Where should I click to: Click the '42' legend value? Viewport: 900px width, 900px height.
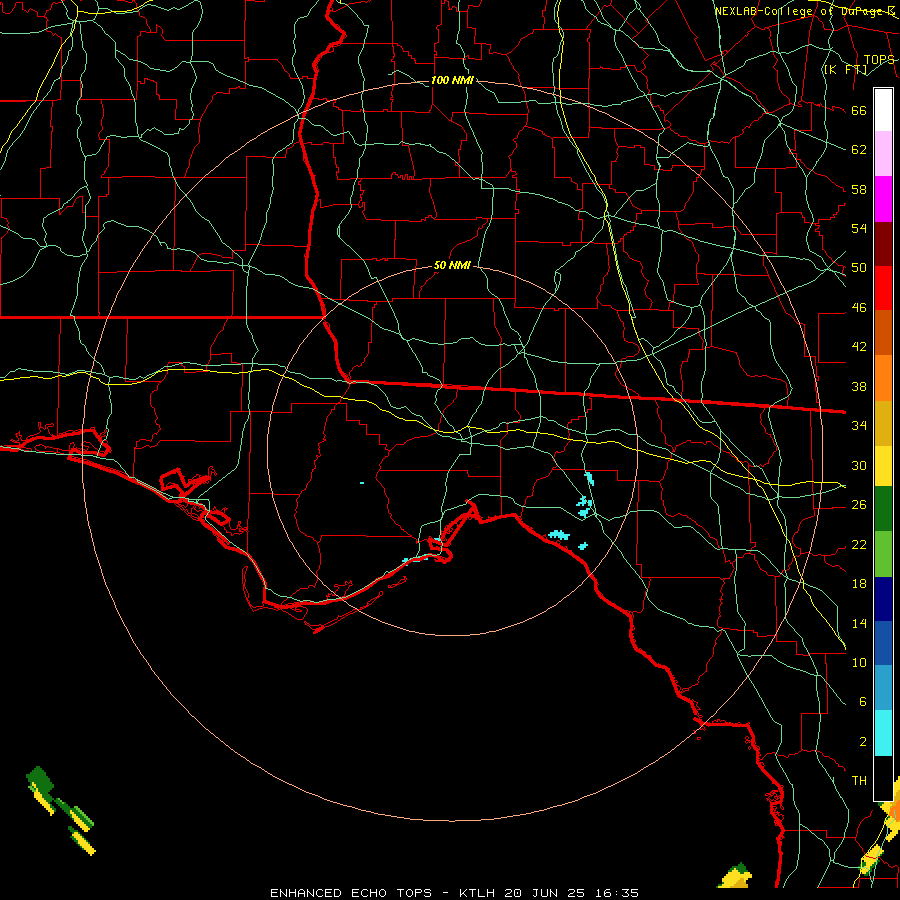click(x=859, y=347)
